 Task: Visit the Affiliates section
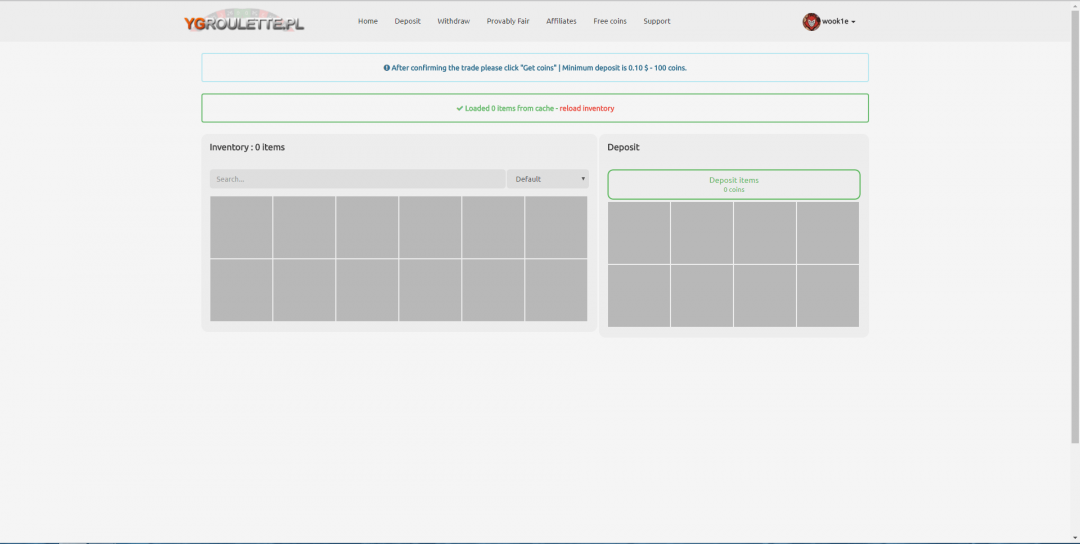pos(561,21)
